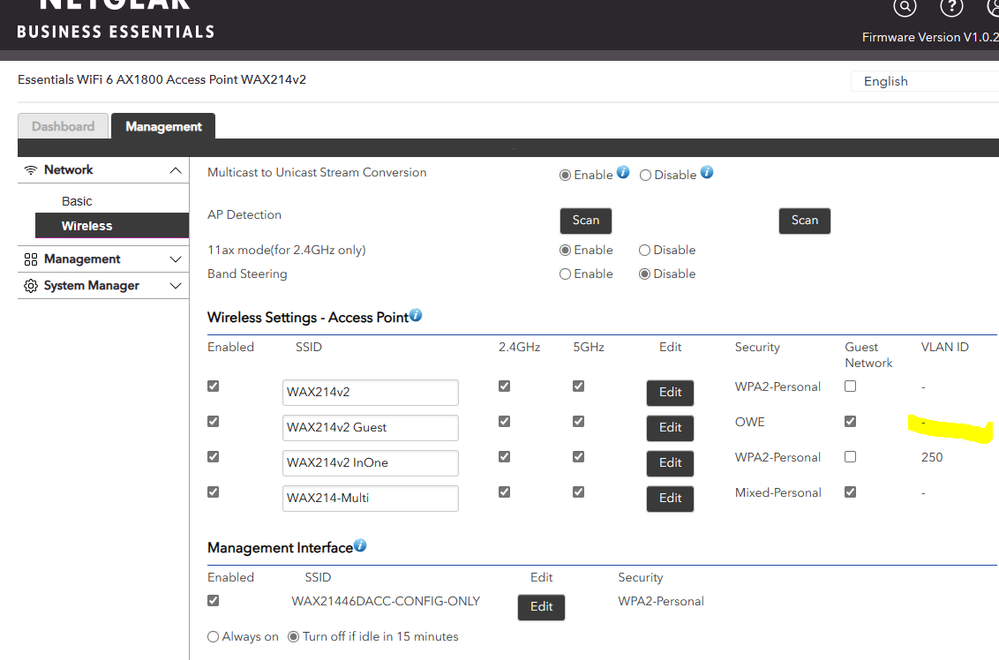The width and height of the screenshot is (999, 660).
Task: Click info icon next to Management Interface heading
Action: click(360, 546)
